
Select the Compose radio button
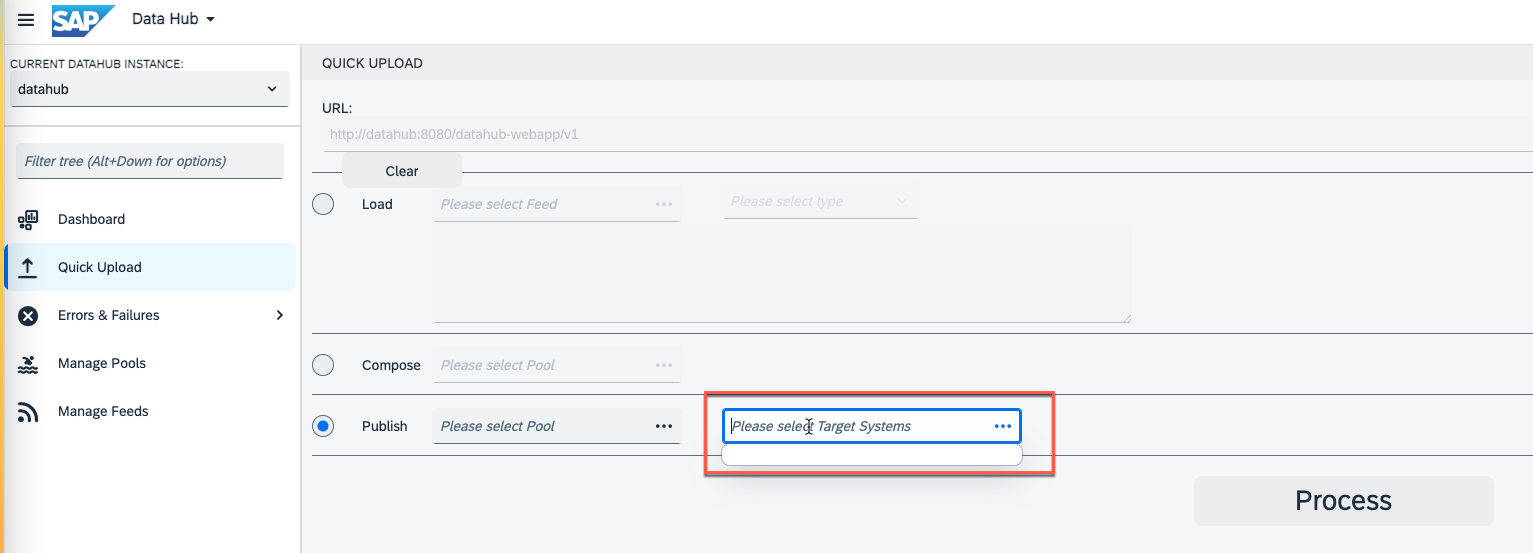323,365
